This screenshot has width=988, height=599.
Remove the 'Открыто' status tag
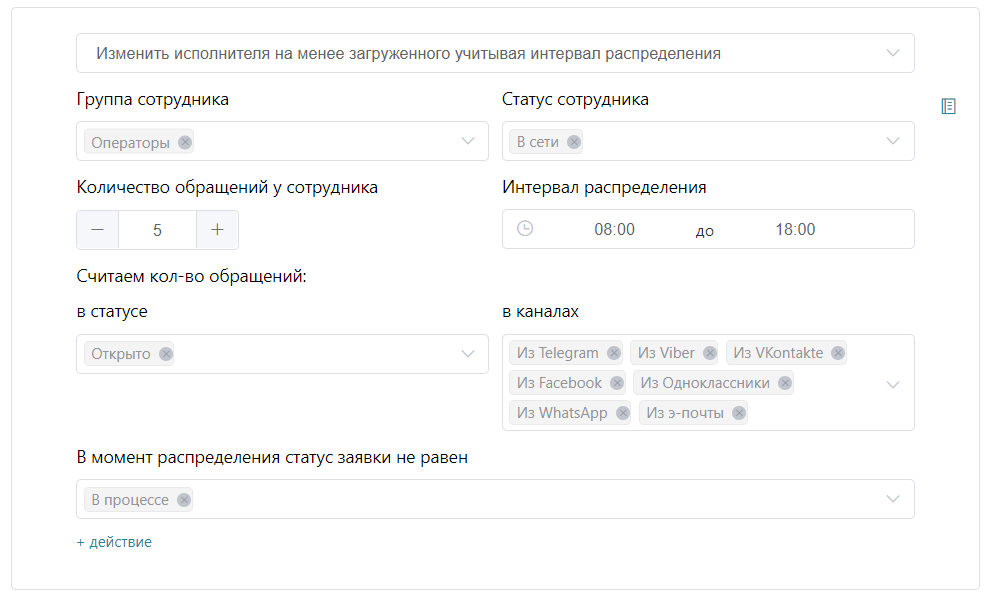point(166,354)
